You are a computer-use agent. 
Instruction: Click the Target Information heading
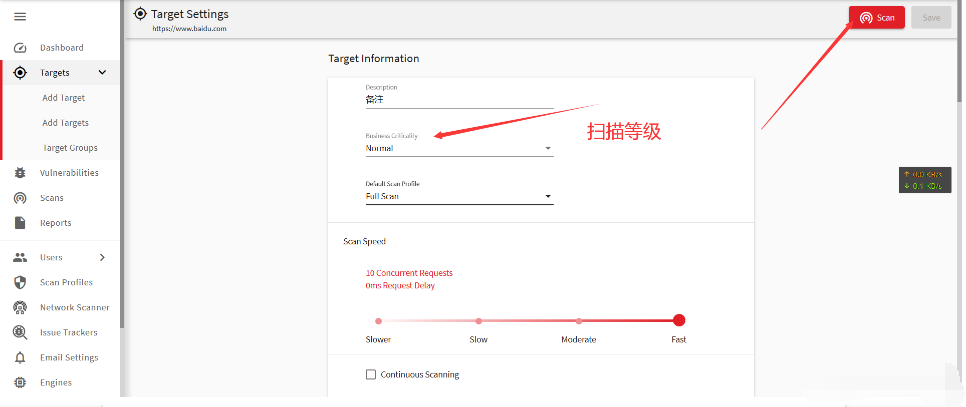(x=374, y=58)
